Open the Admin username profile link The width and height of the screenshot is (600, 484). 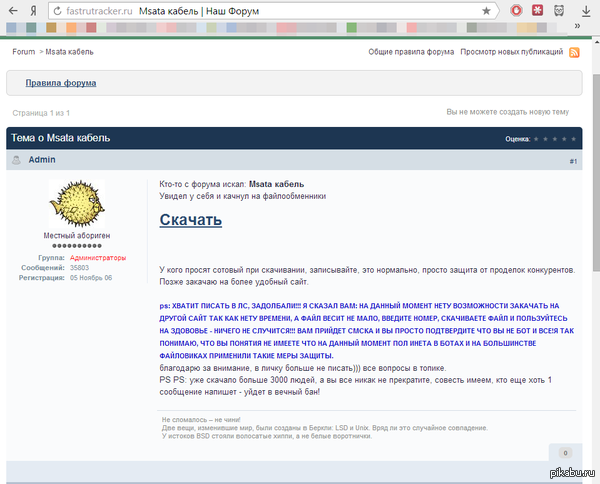point(42,160)
